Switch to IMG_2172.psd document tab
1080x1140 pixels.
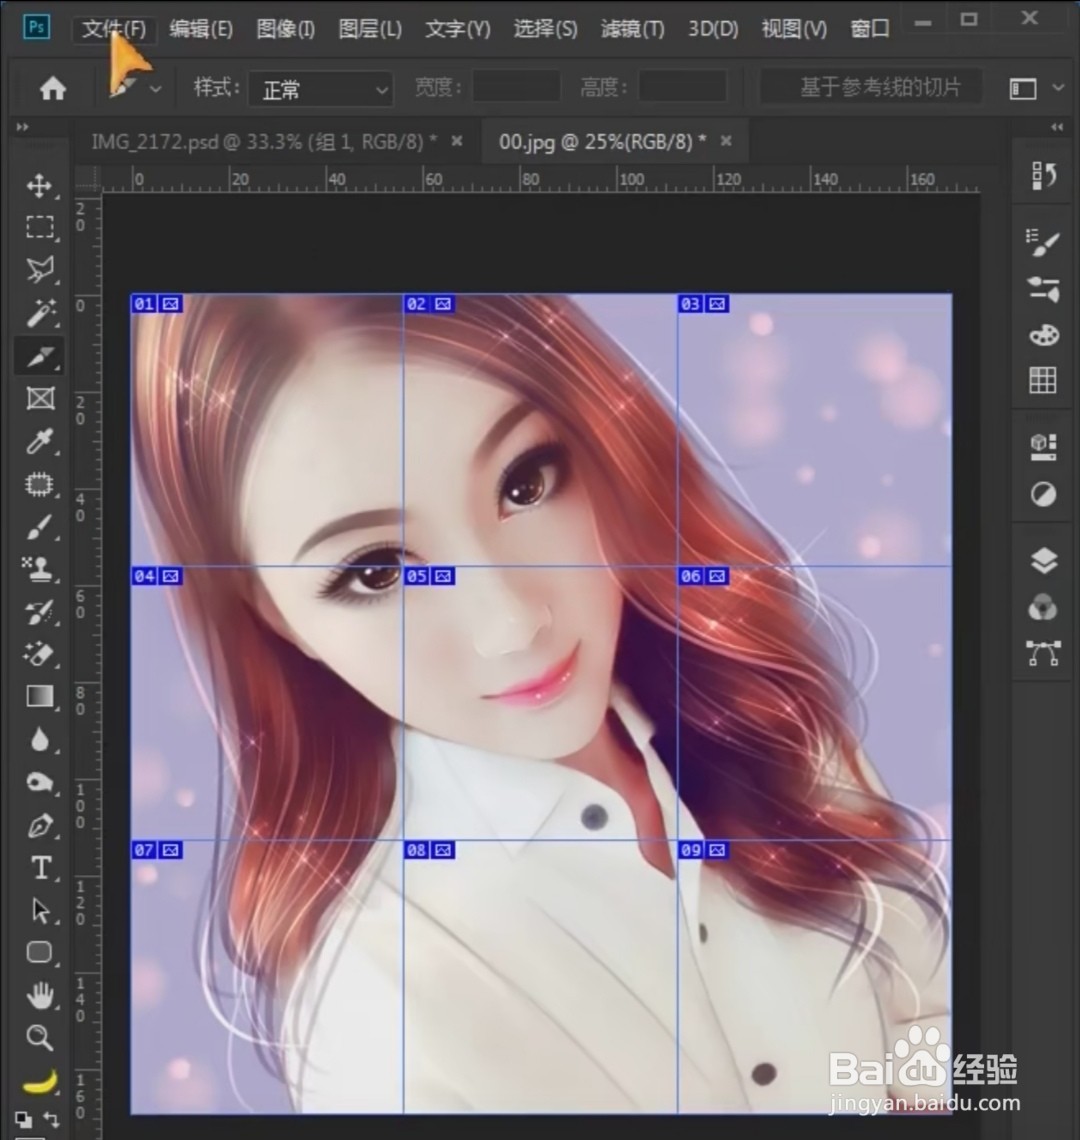click(264, 142)
